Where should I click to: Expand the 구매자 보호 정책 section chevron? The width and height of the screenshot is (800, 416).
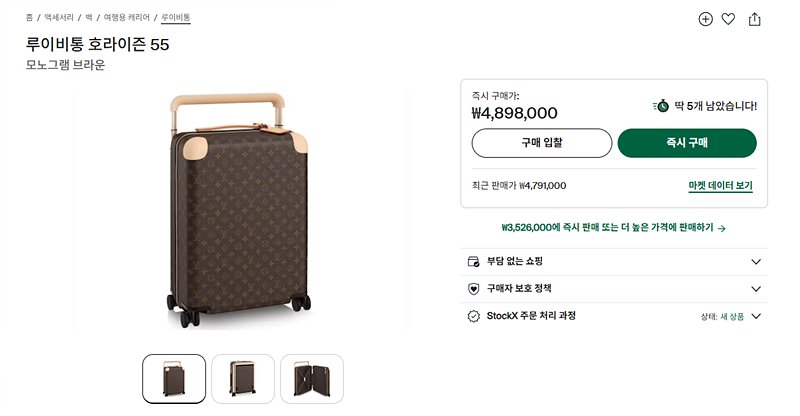click(x=756, y=289)
